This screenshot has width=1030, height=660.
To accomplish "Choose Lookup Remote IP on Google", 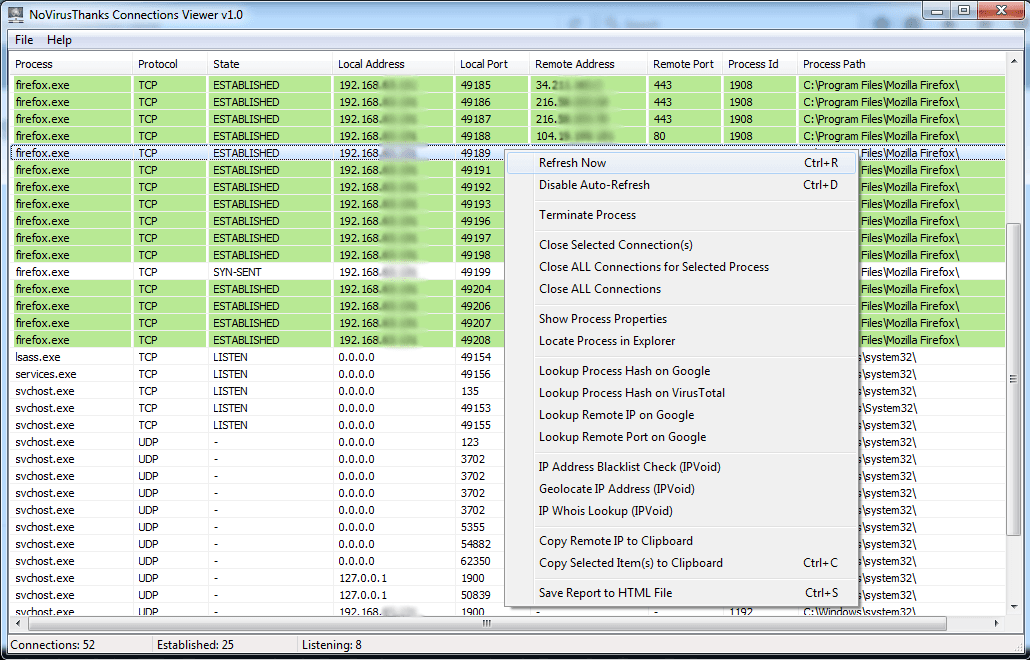I will (x=682, y=415).
